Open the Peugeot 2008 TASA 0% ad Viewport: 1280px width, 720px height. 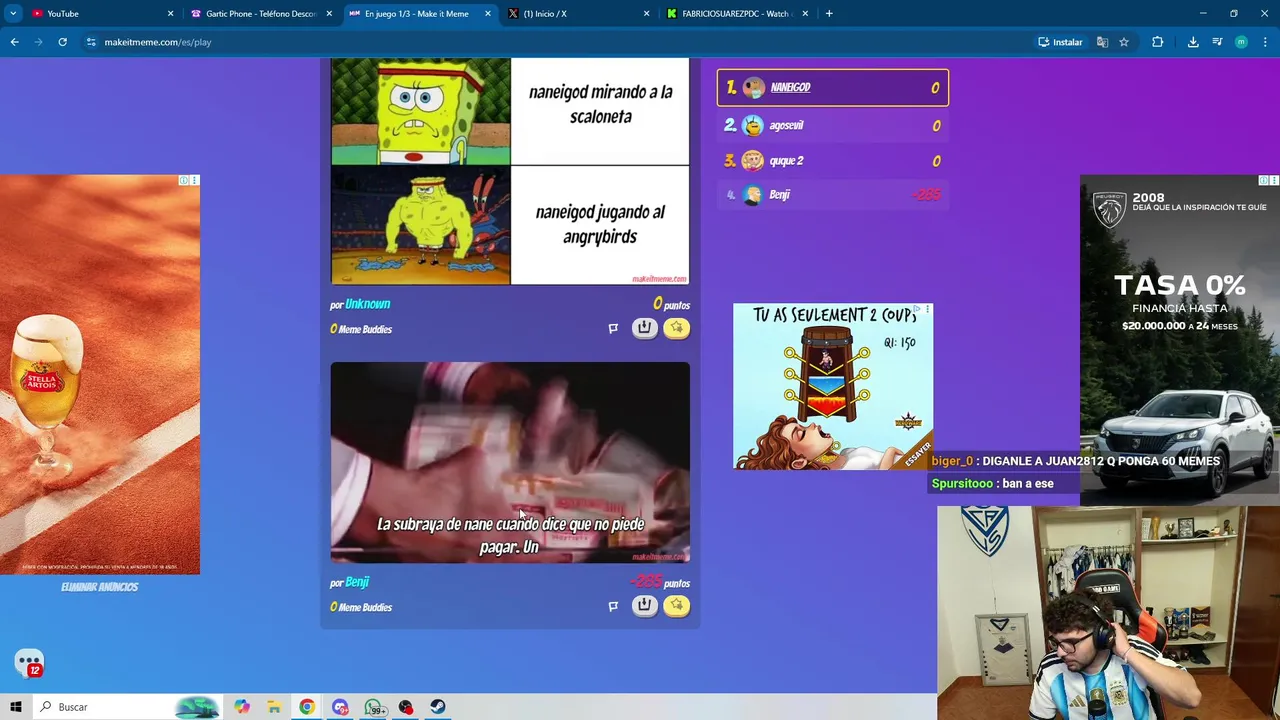(1180, 340)
